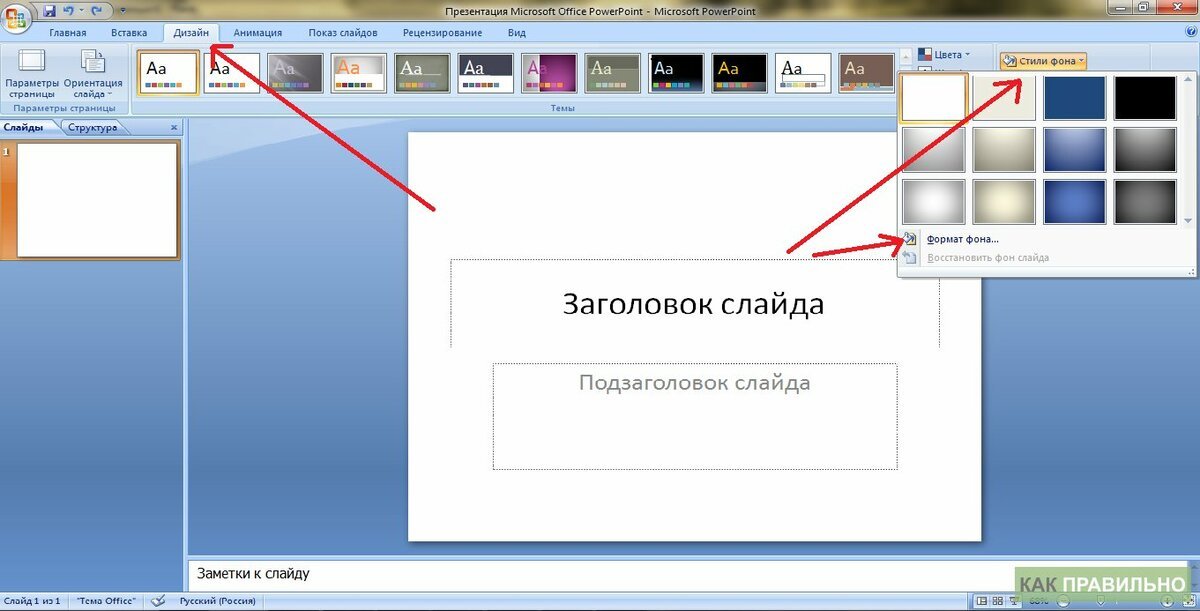Click the Параметры страницы button
Screen dimensions: 1200x611
coord(32,73)
